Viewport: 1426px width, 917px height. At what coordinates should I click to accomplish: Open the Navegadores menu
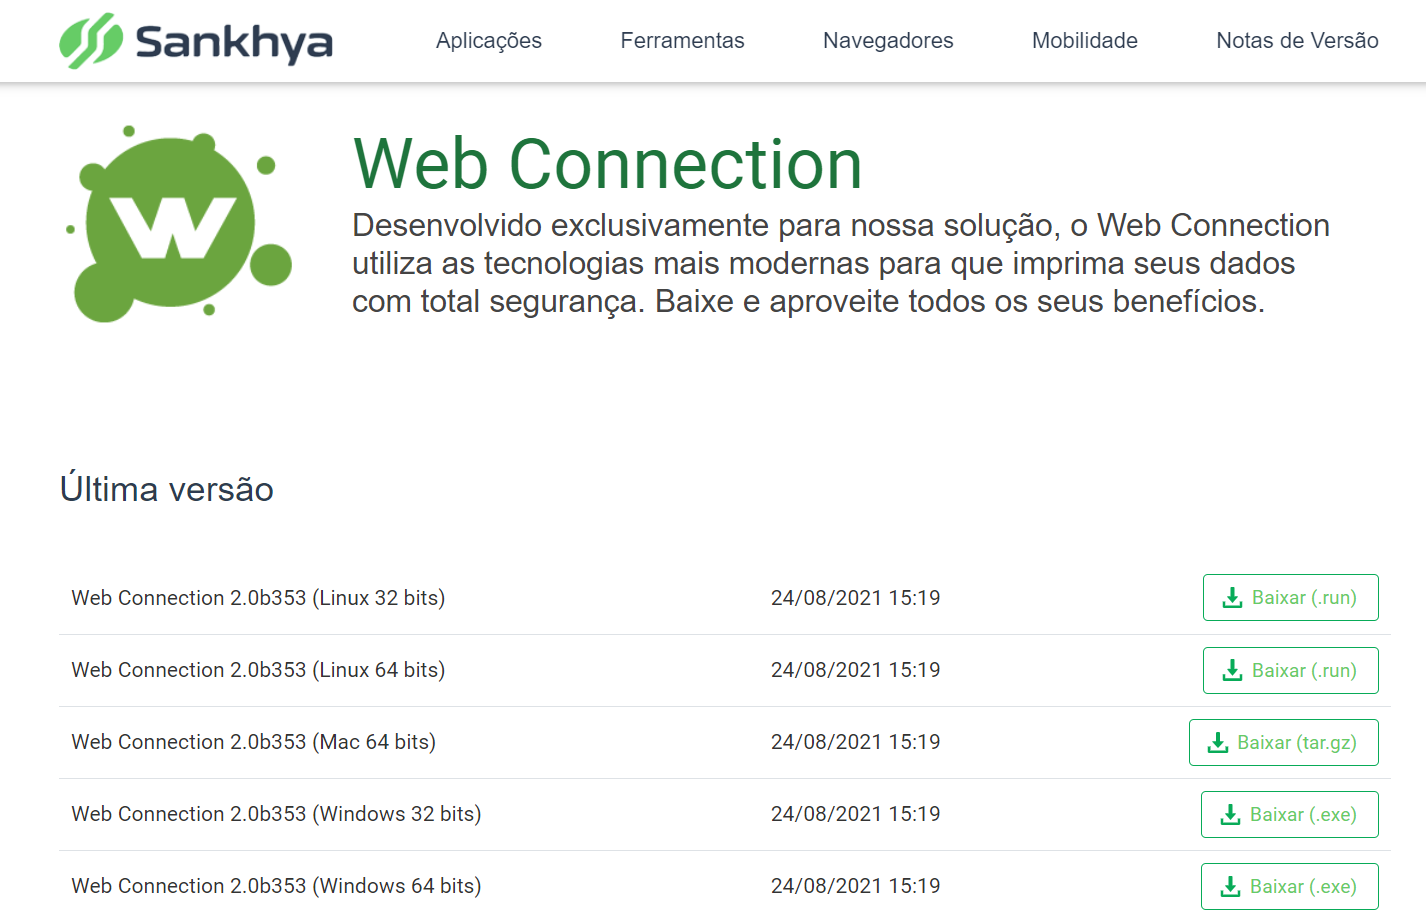coord(887,41)
